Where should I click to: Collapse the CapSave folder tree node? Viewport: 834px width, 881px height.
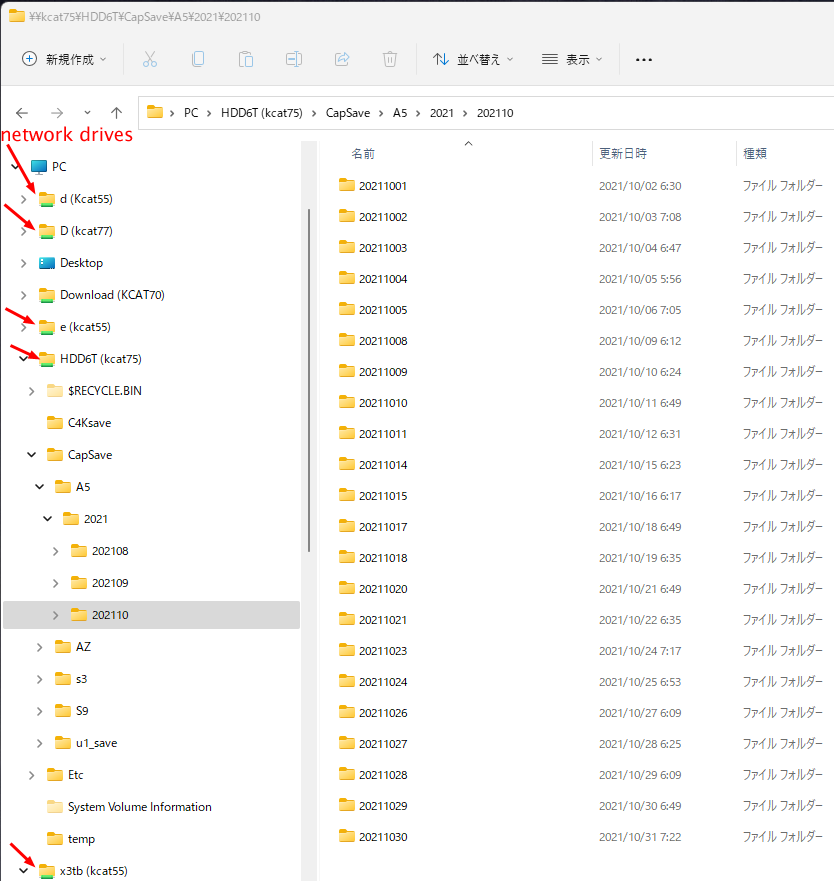tap(32, 455)
